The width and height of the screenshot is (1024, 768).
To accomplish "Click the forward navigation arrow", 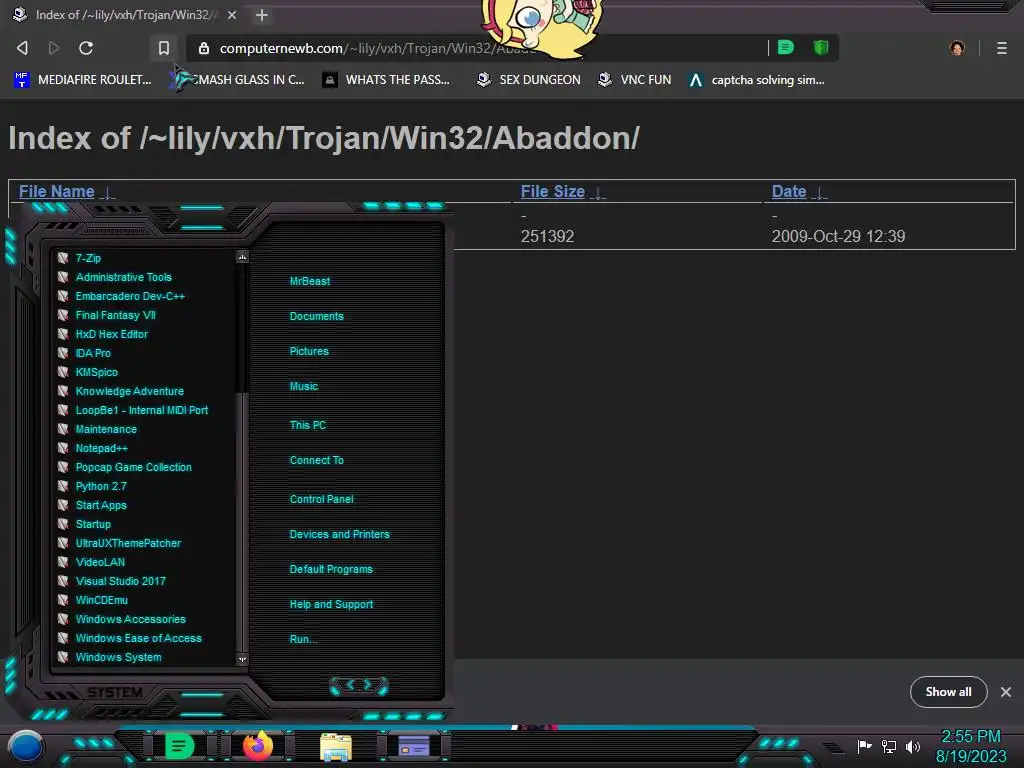I will 54,48.
